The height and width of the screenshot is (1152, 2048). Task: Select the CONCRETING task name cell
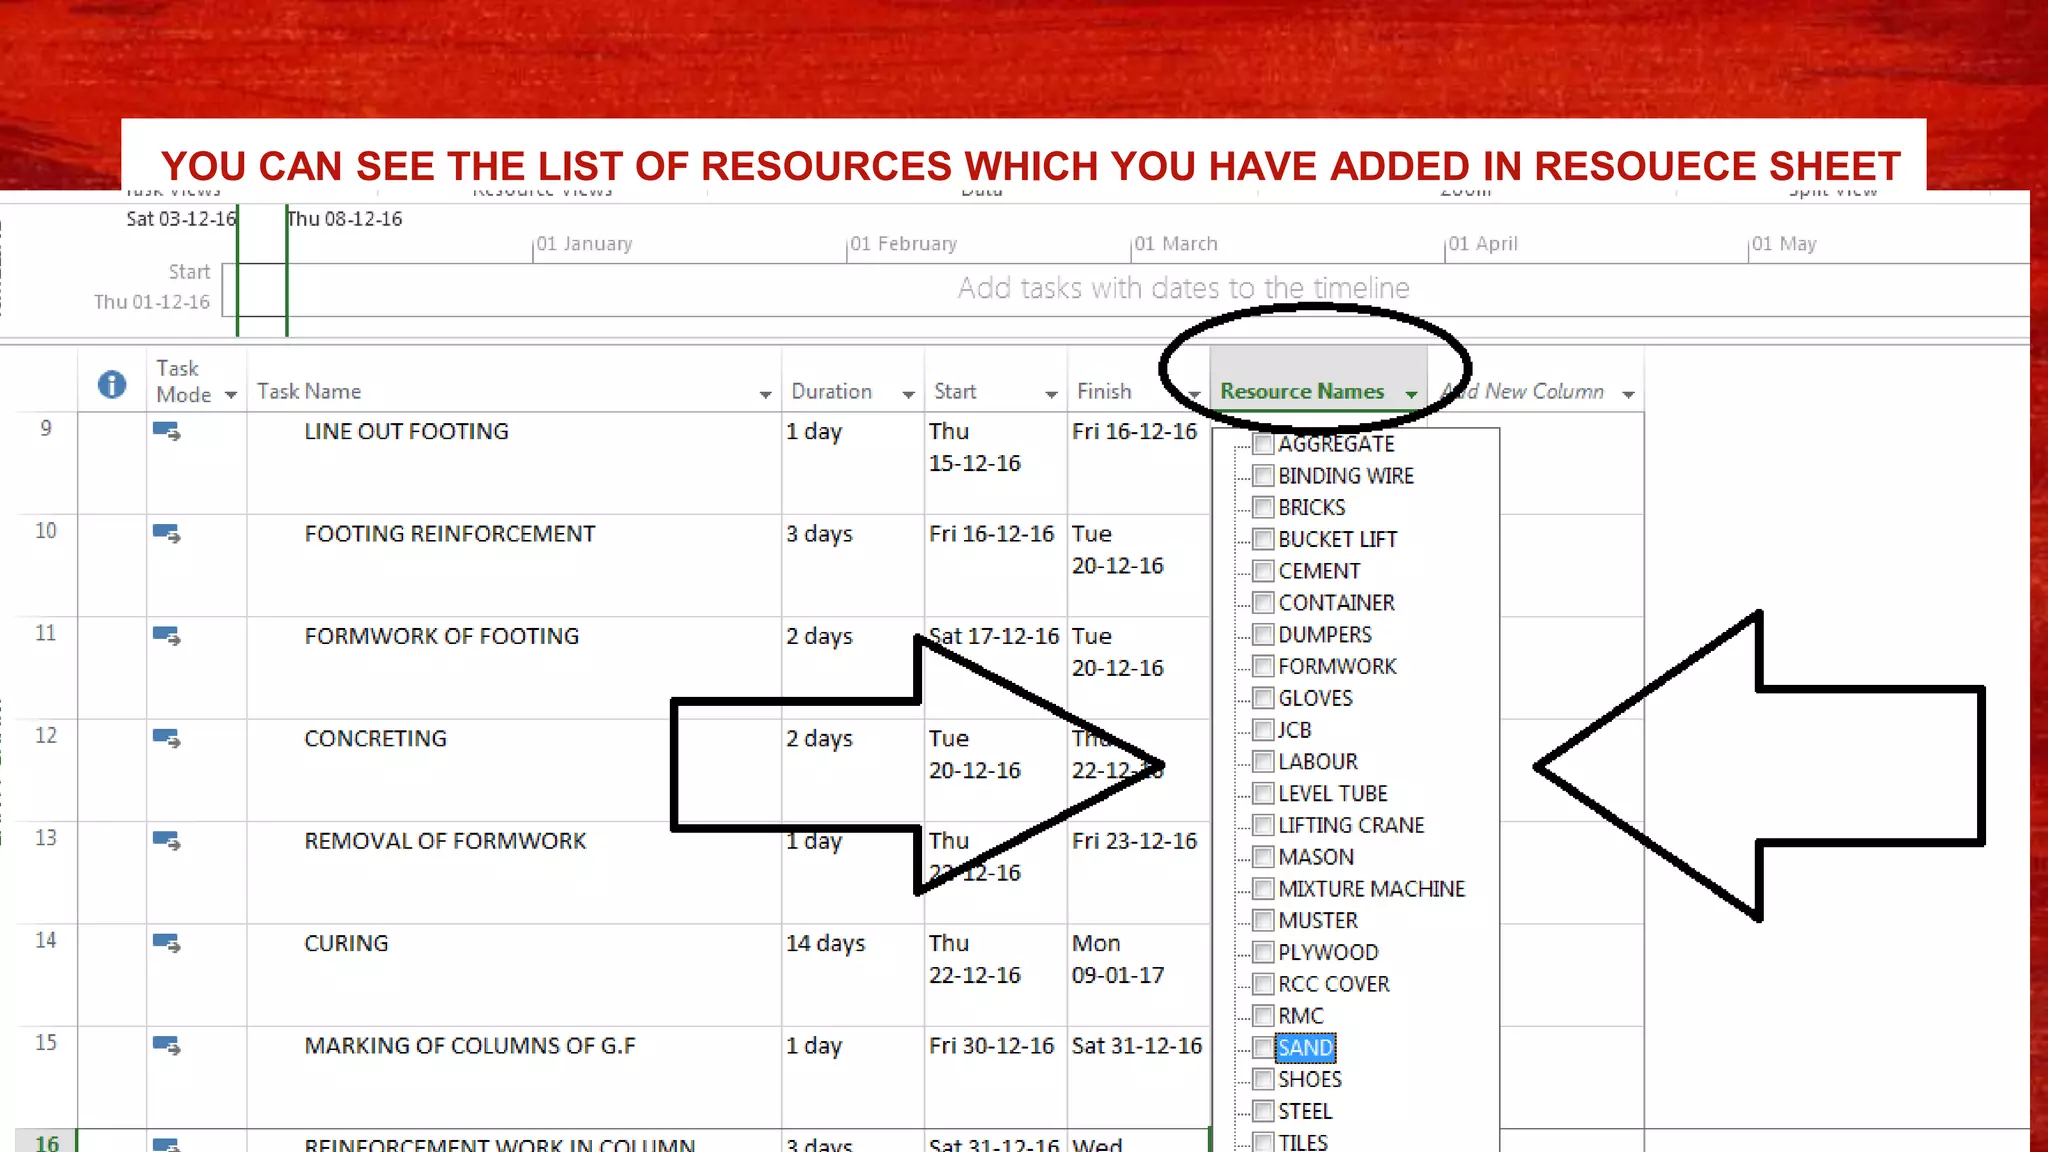514,770
